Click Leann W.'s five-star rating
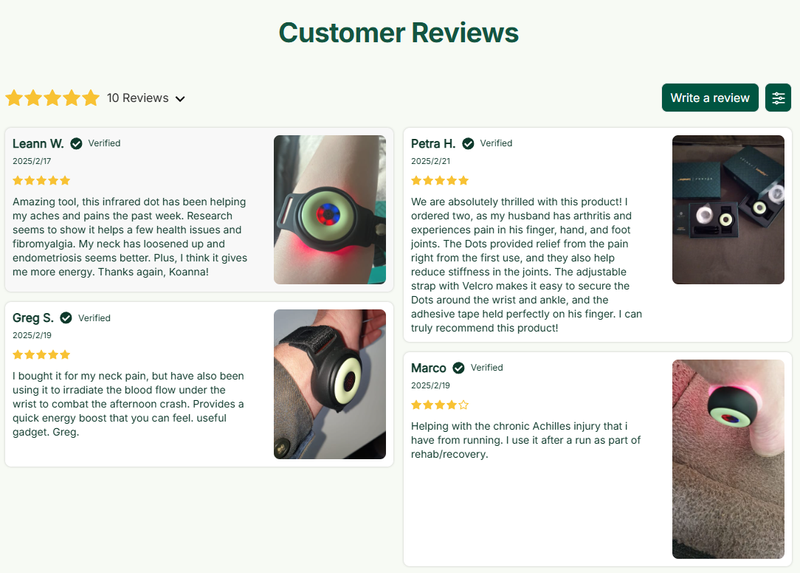 (x=41, y=181)
